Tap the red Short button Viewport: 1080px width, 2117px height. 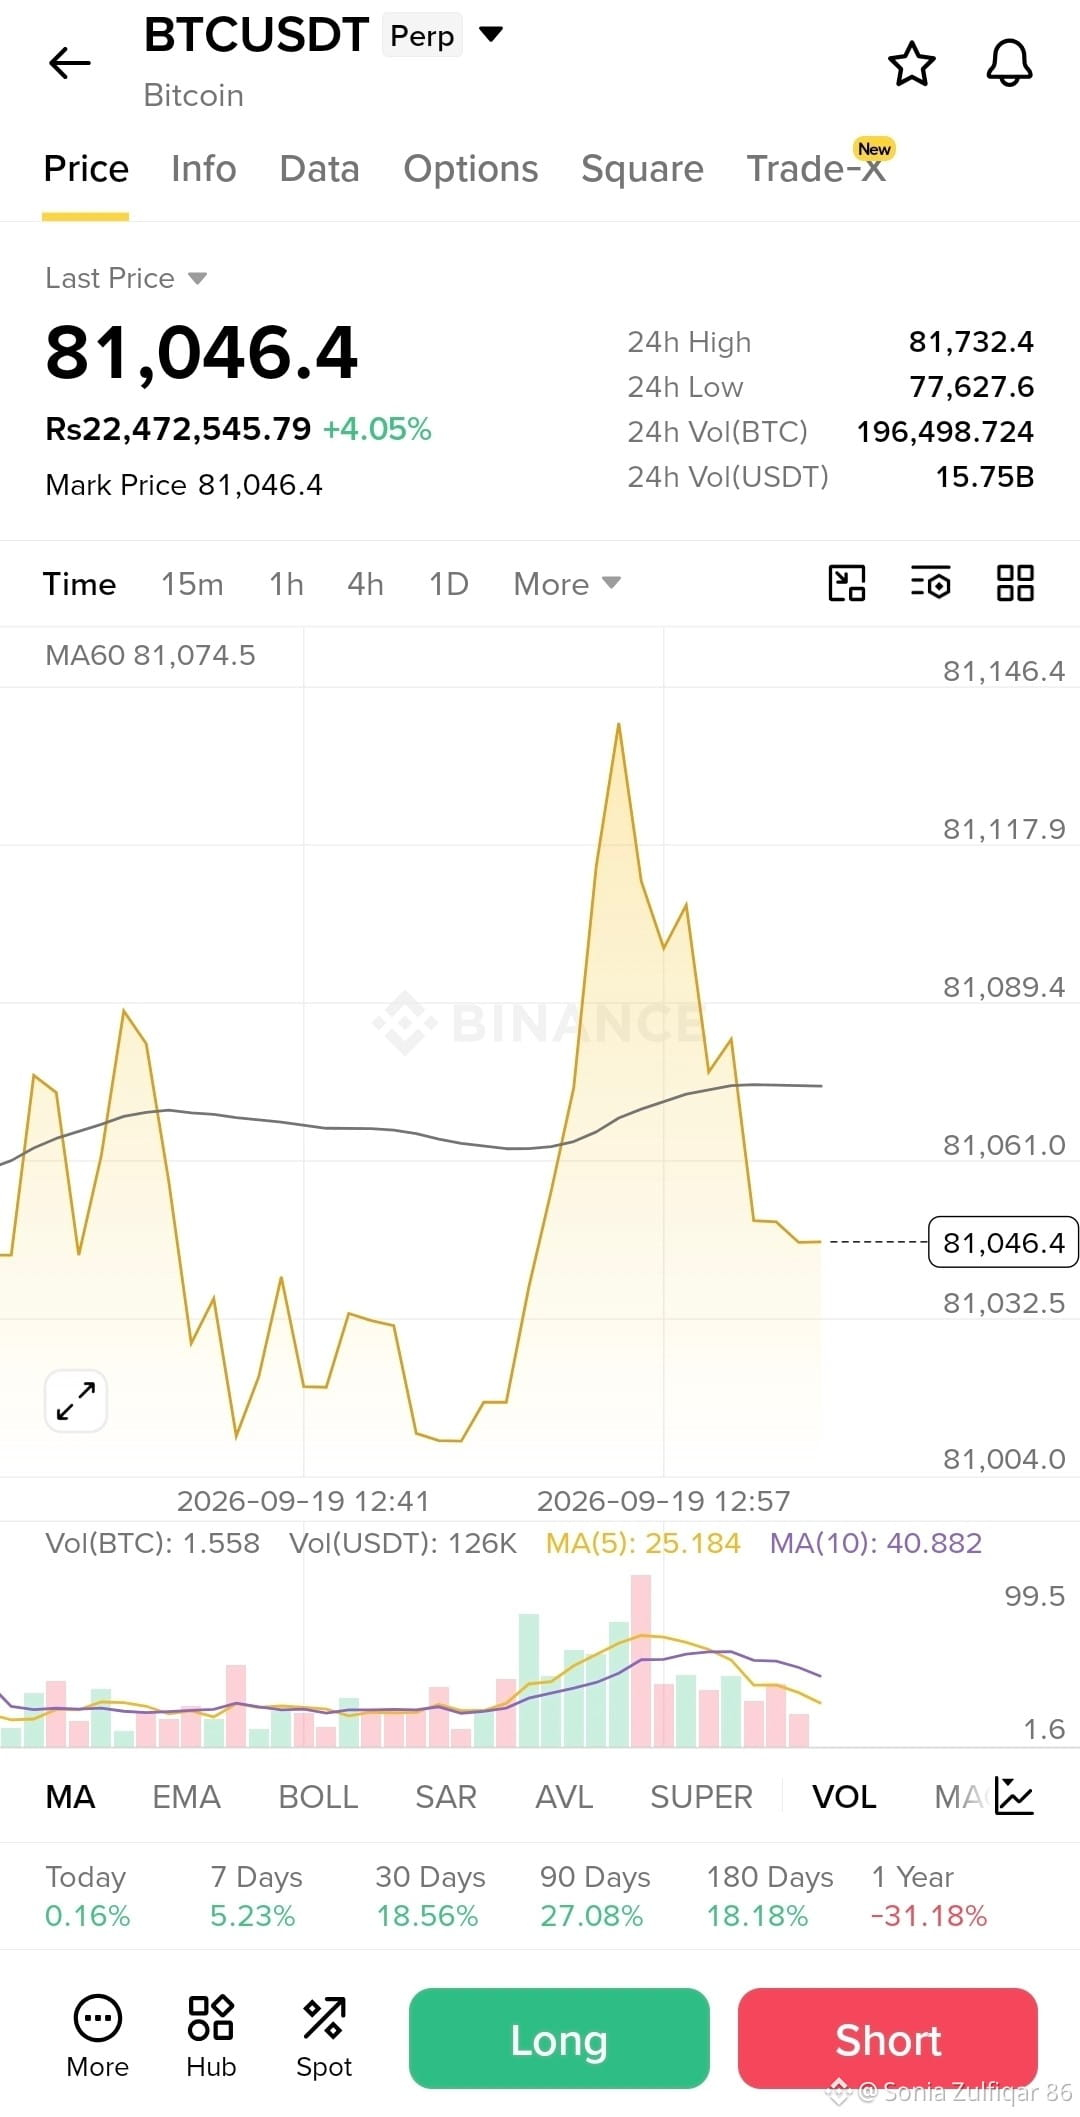click(x=888, y=2039)
